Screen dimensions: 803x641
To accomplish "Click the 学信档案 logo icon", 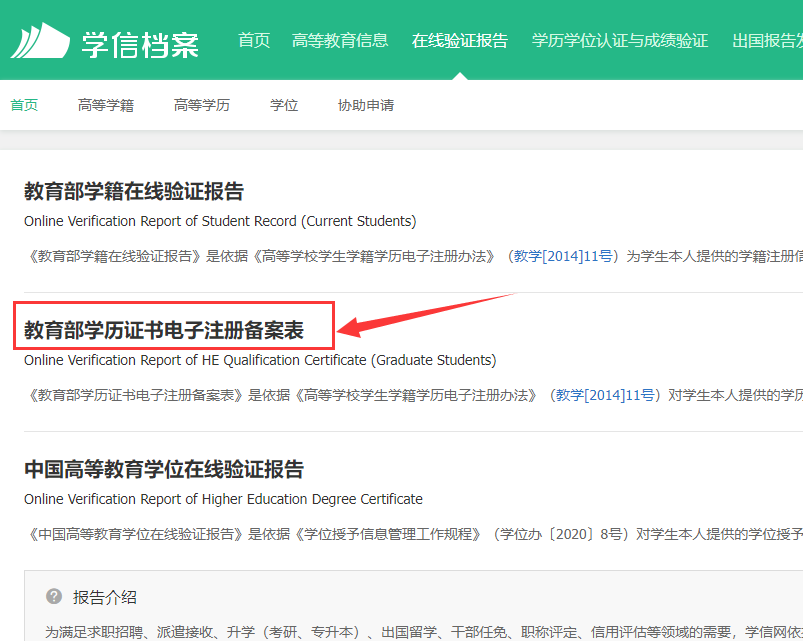I will point(39,41).
